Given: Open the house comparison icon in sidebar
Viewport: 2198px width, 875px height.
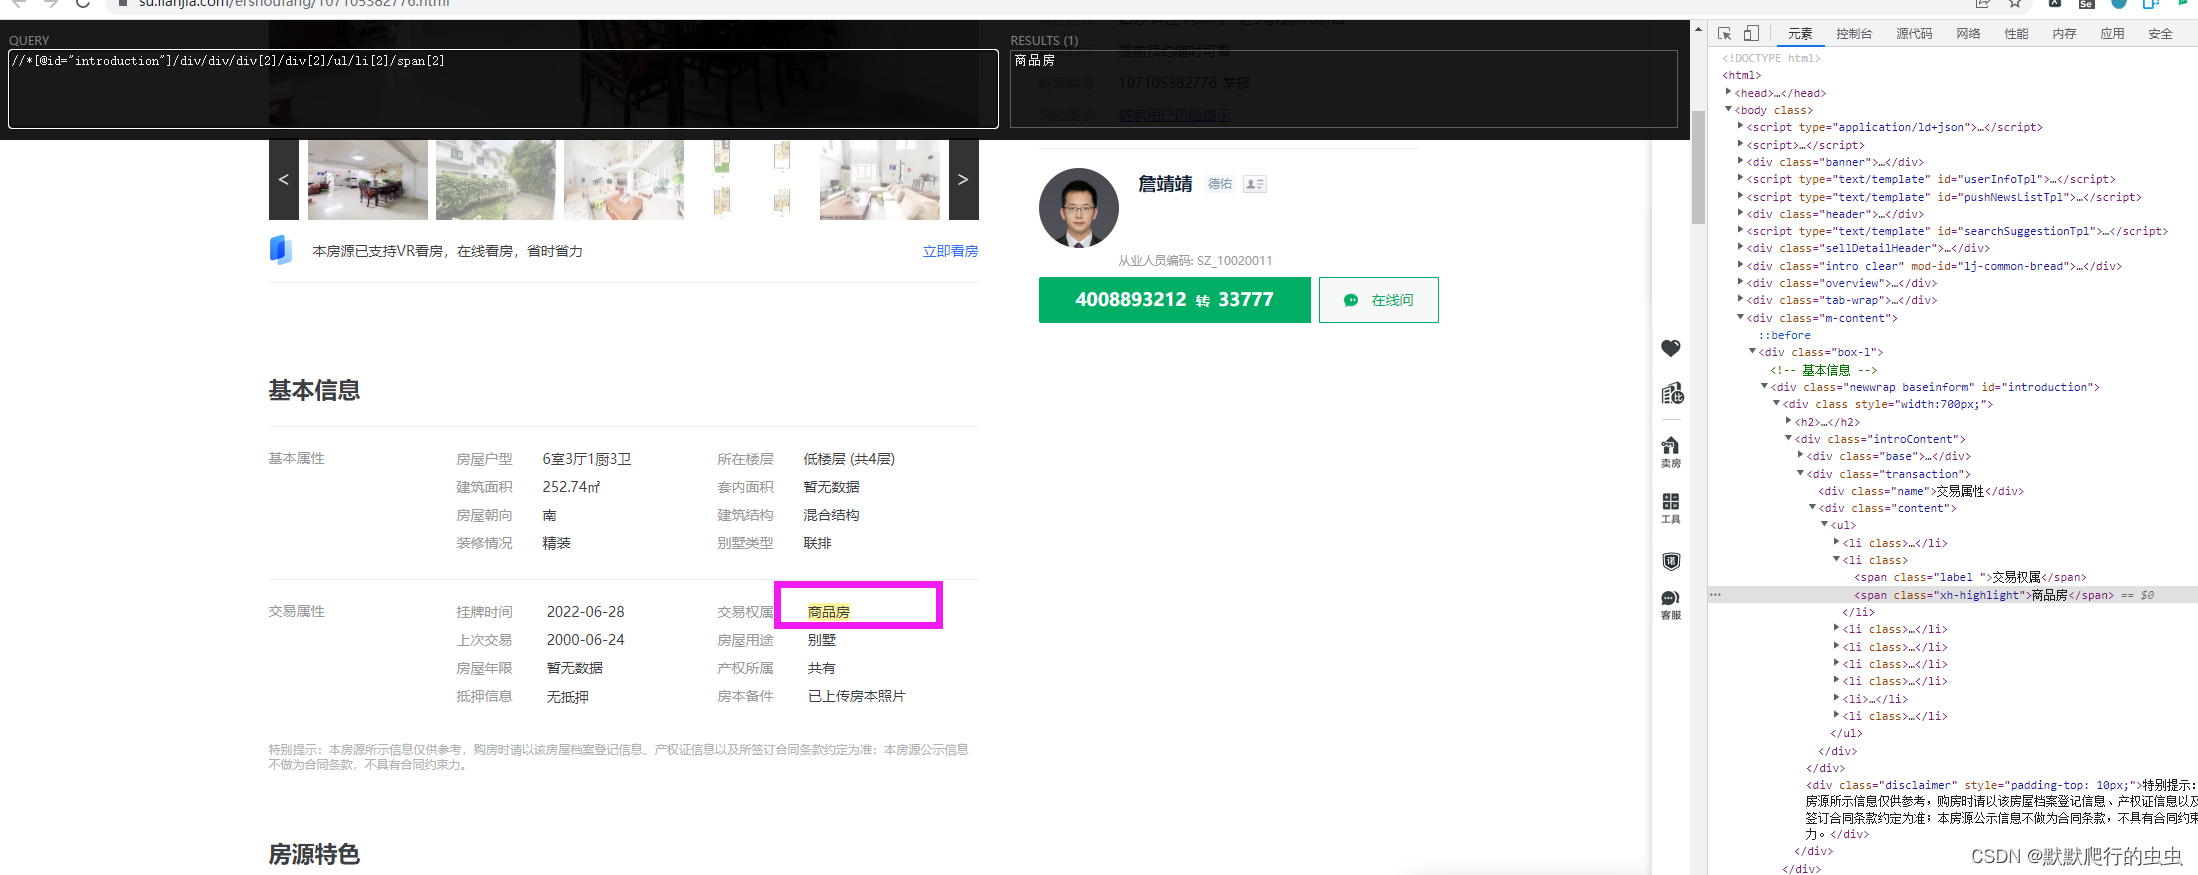Looking at the screenshot, I should (1672, 393).
